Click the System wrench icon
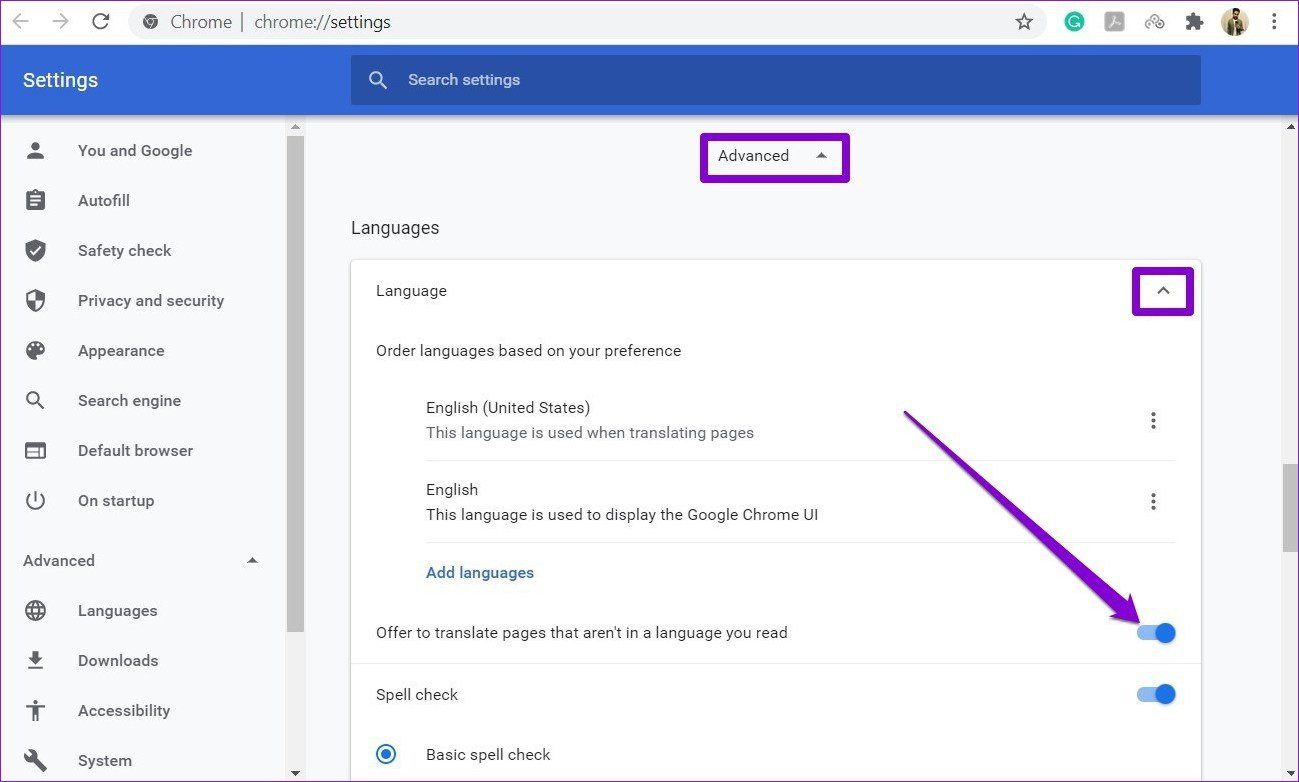 [x=36, y=761]
